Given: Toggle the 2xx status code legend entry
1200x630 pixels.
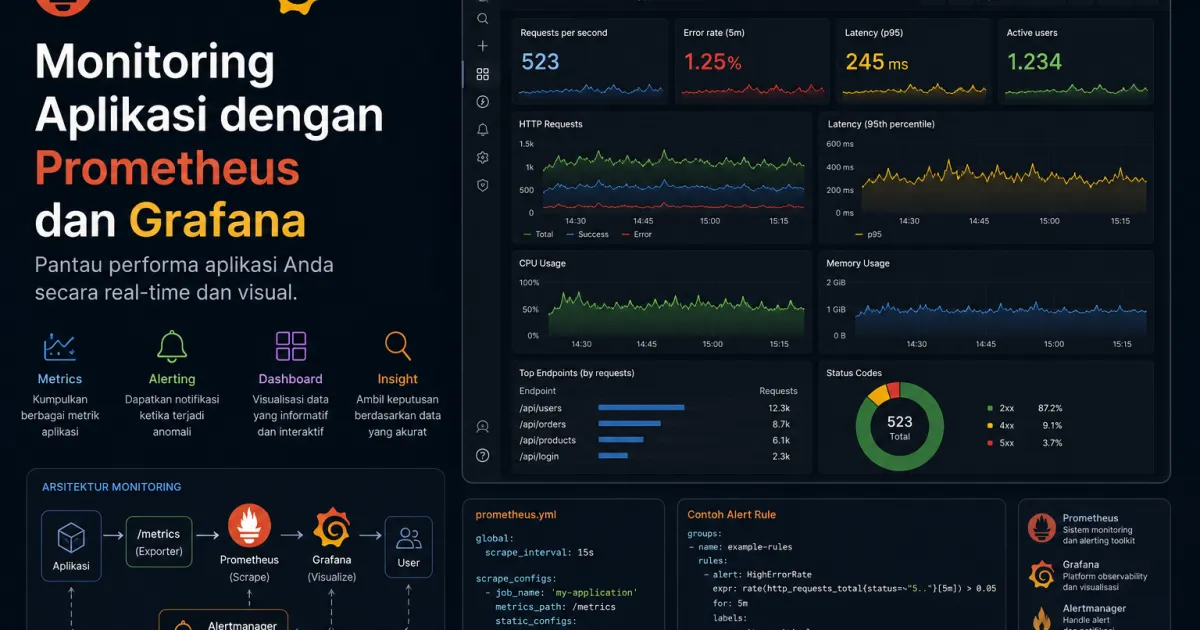Looking at the screenshot, I should 1000,408.
